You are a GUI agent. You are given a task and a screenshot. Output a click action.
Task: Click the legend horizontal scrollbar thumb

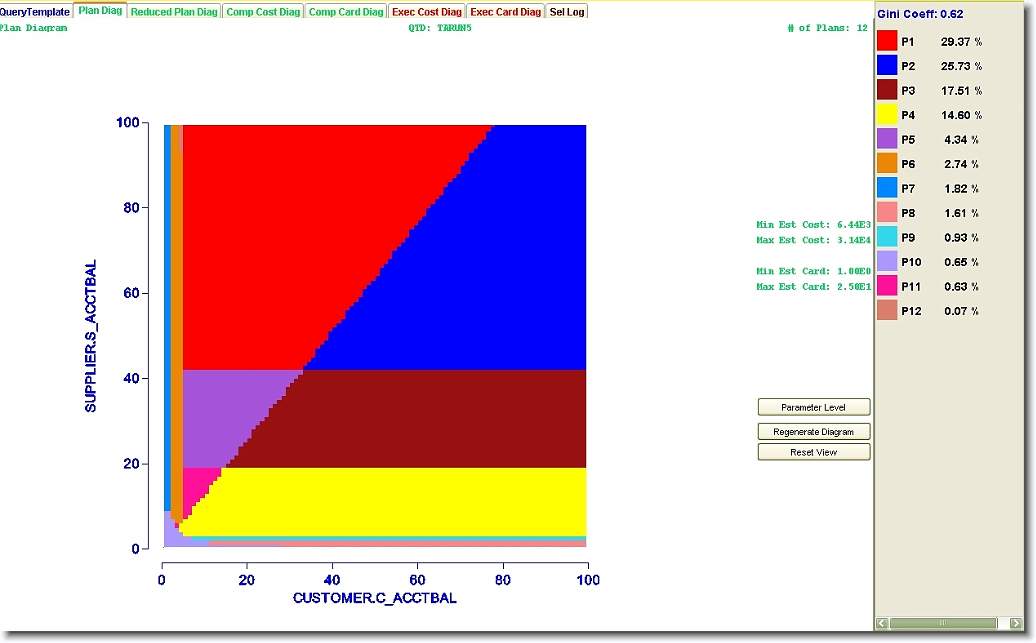(x=943, y=623)
